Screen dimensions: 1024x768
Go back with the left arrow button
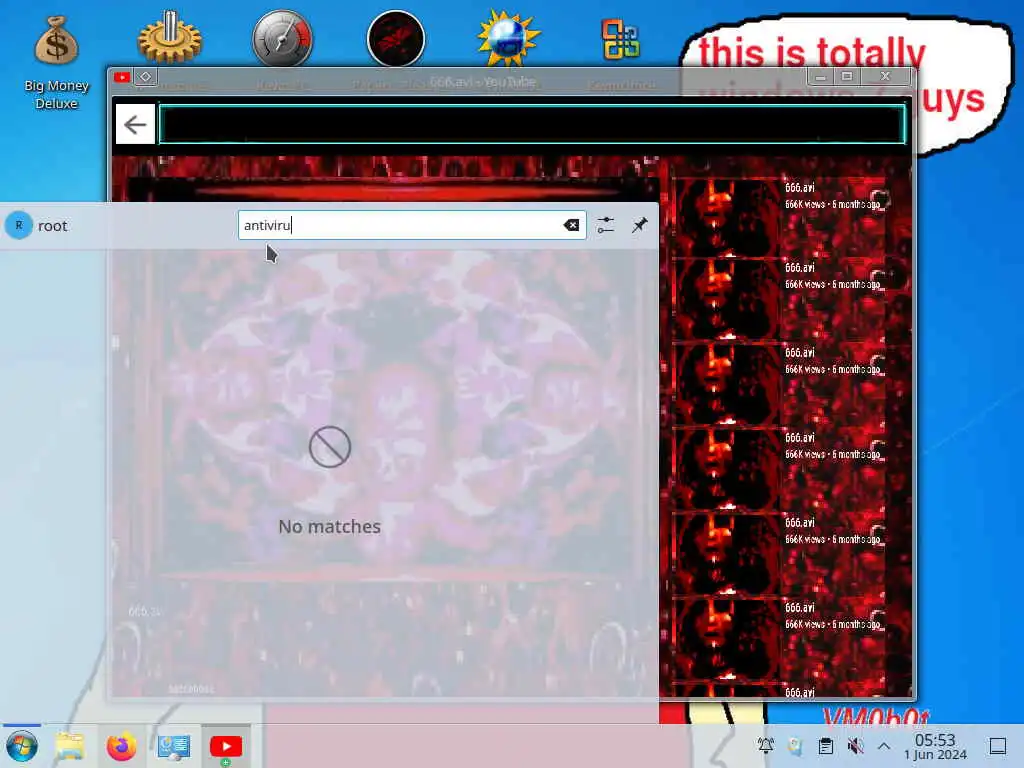135,124
